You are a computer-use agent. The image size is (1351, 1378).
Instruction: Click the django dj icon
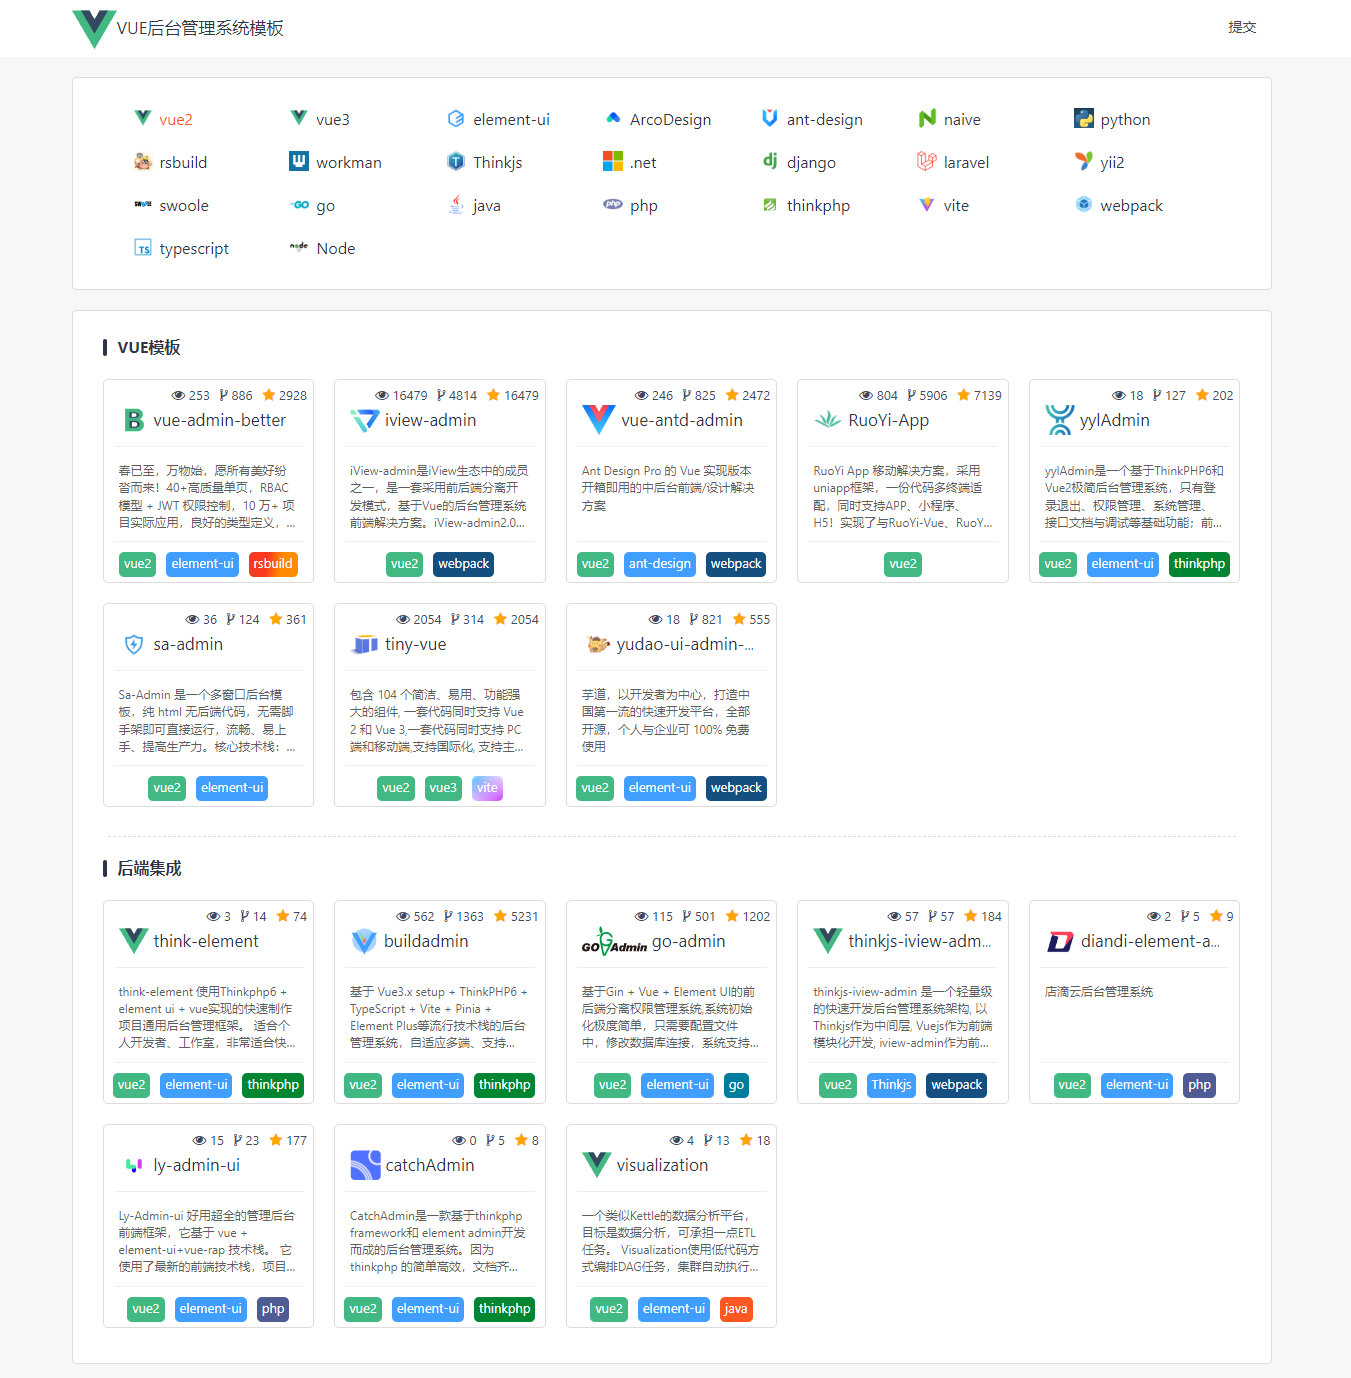coord(770,162)
